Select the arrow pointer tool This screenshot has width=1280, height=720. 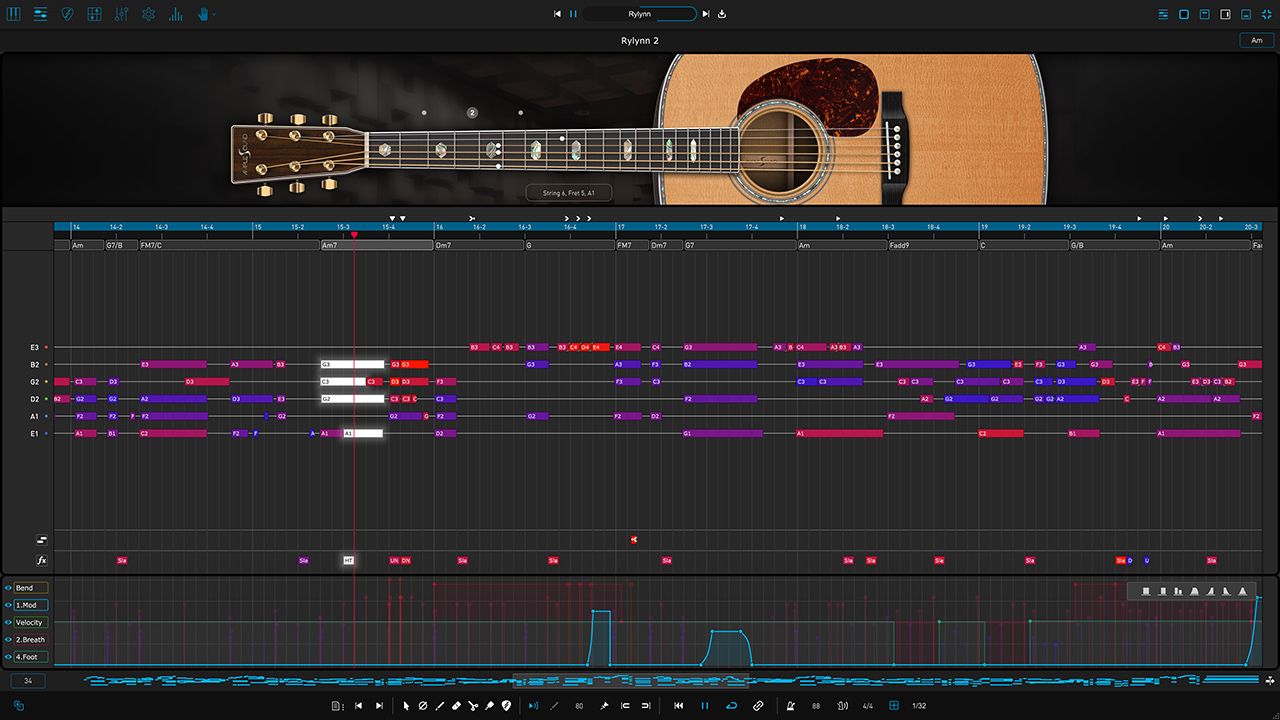[x=406, y=706]
